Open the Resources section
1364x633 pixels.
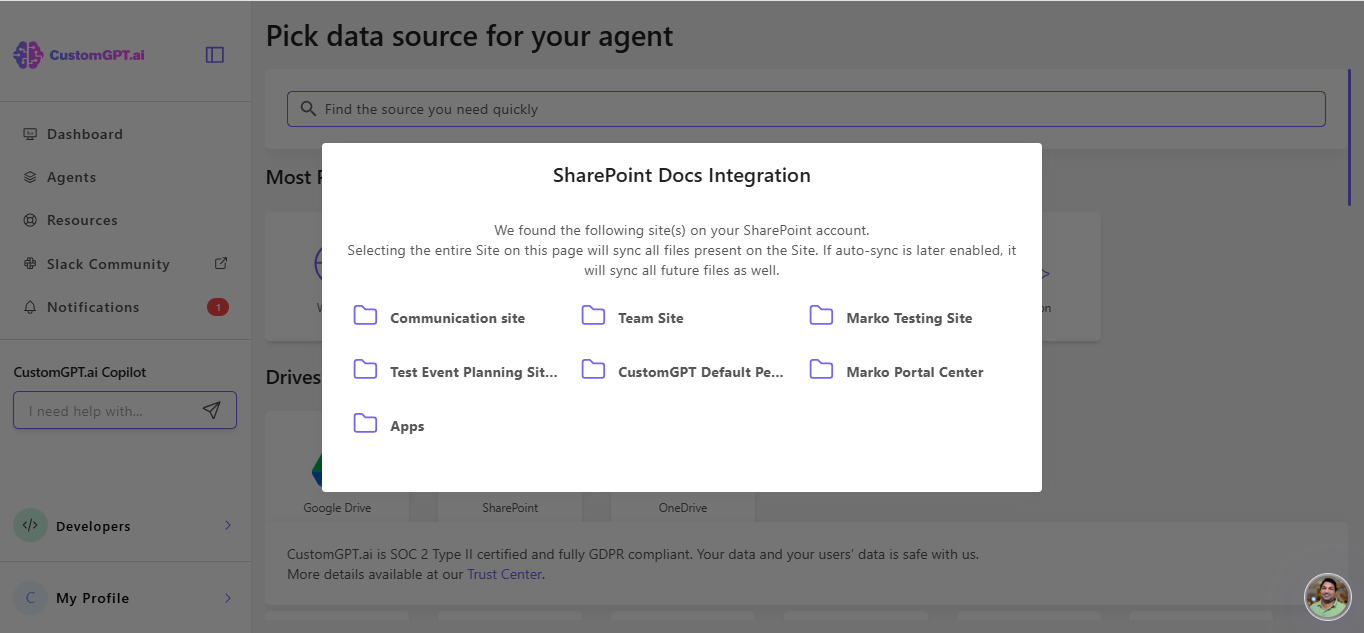[x=82, y=219]
